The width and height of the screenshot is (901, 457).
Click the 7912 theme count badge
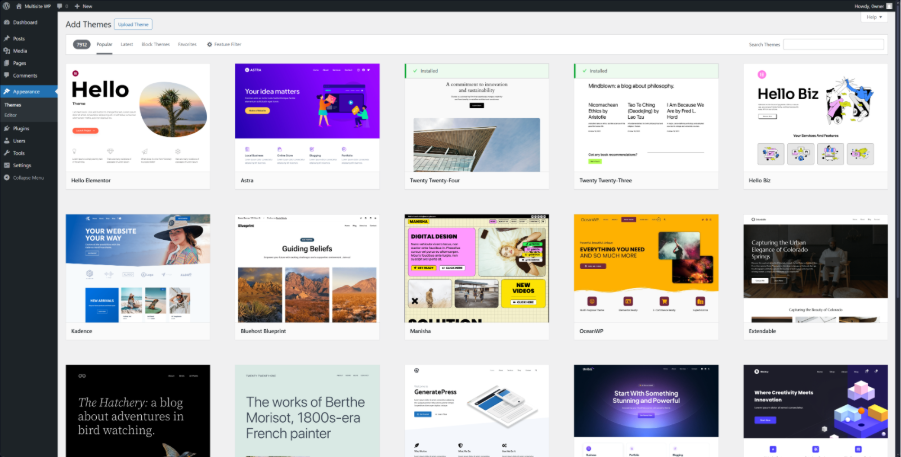coord(82,44)
